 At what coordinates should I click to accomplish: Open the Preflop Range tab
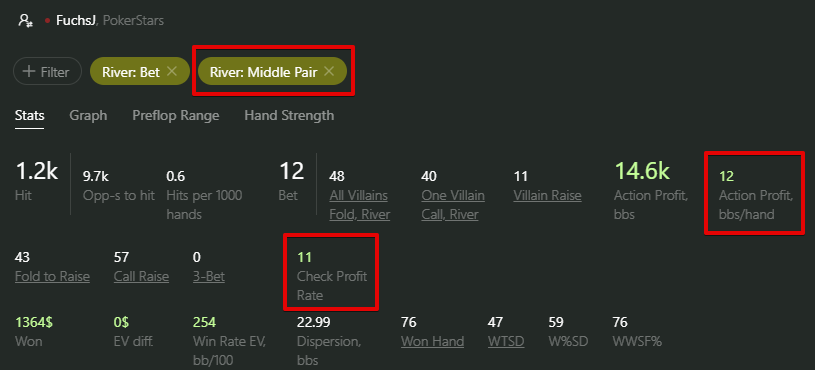point(176,115)
